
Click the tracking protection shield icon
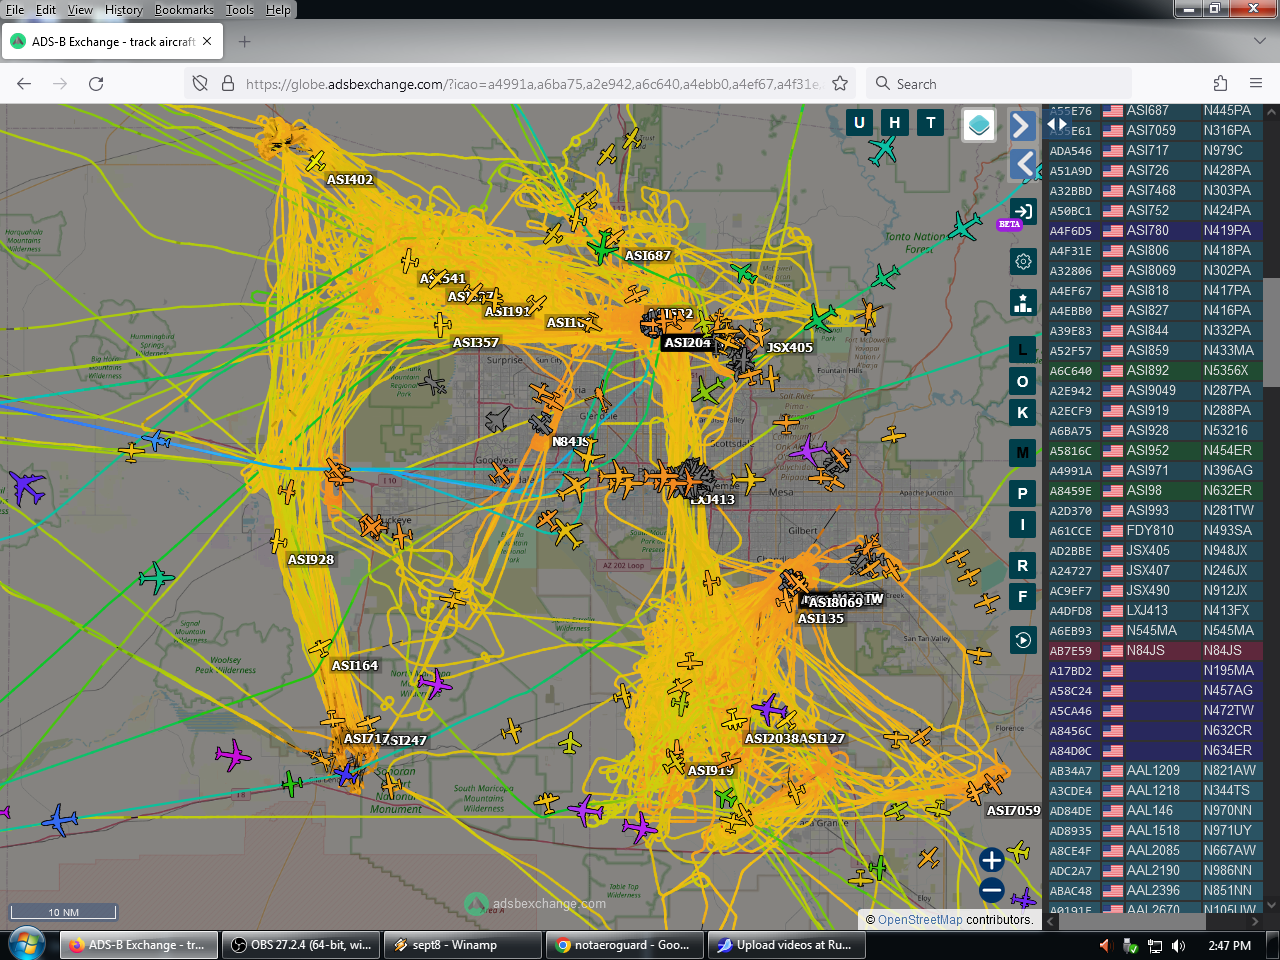coord(200,84)
